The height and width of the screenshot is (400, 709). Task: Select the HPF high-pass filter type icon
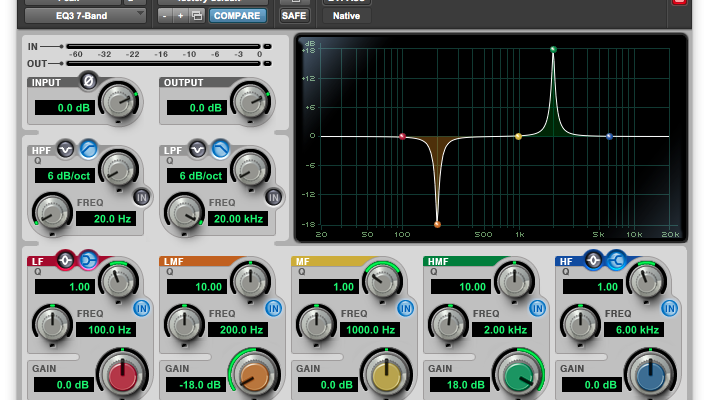pos(87,148)
